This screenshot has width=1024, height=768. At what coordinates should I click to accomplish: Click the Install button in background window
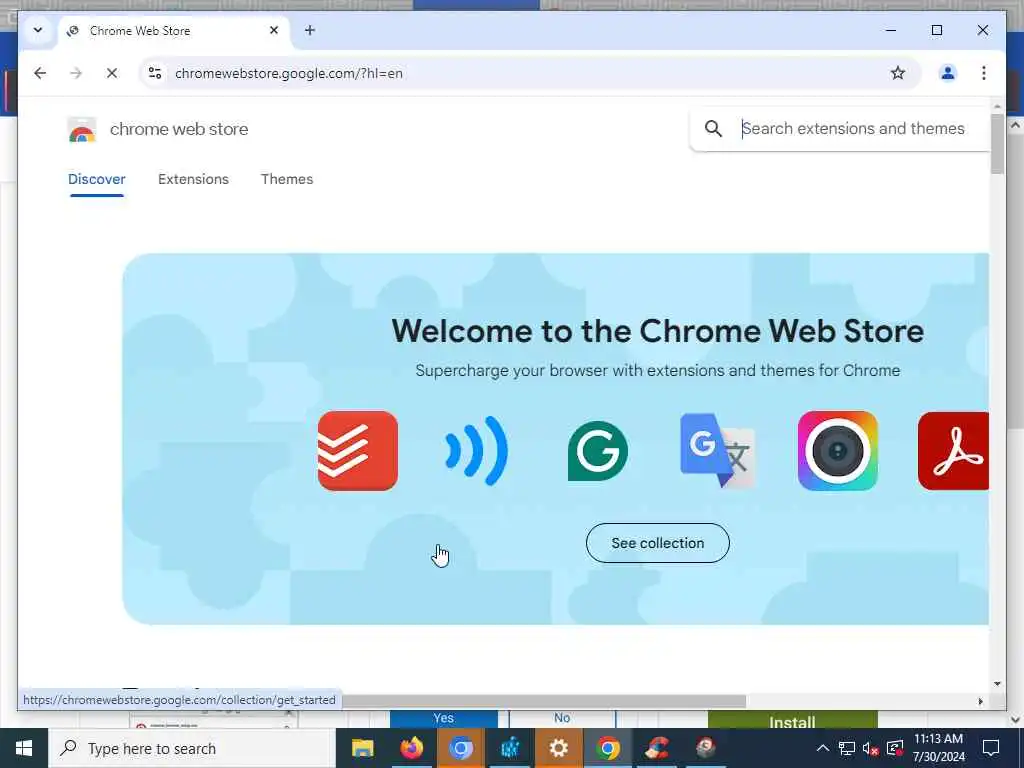tap(792, 720)
